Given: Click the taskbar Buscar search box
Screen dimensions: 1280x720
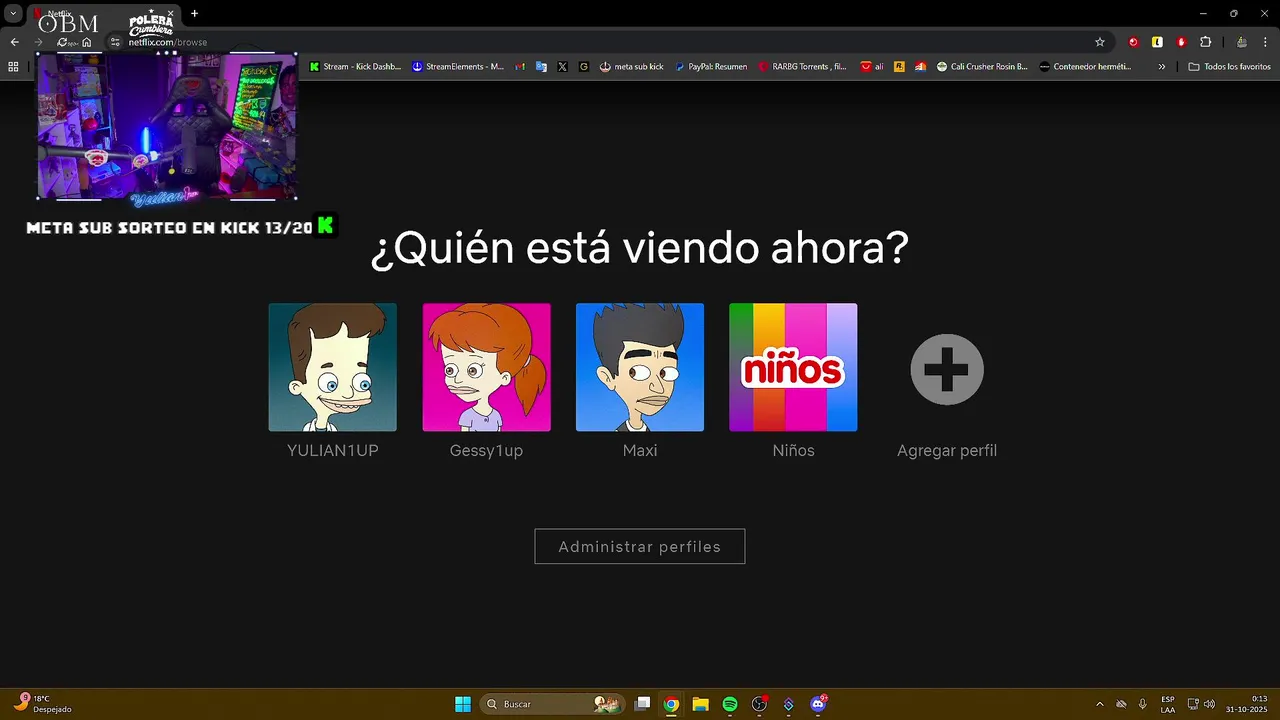Looking at the screenshot, I should pos(553,704).
